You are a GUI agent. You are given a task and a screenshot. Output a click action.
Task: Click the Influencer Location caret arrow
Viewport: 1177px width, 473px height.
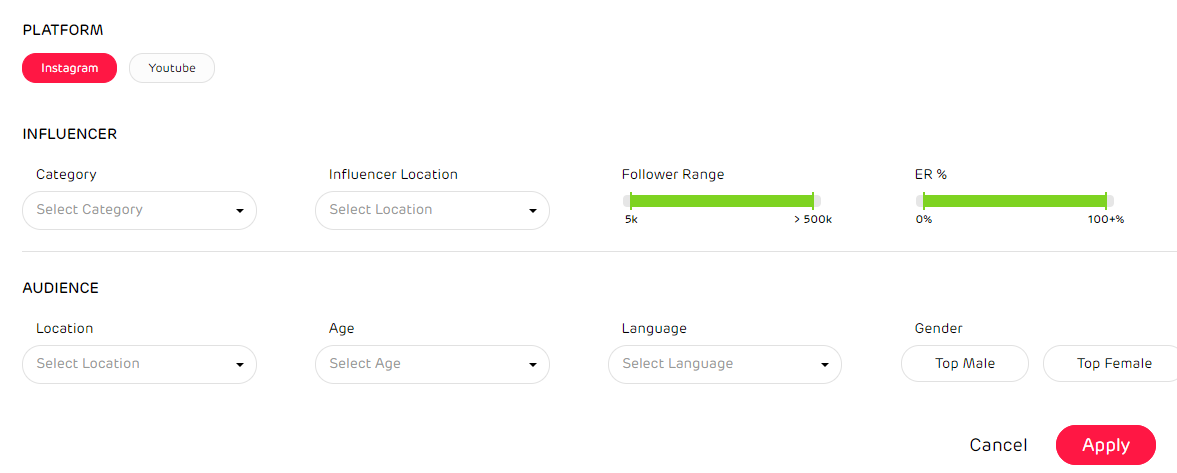click(533, 211)
